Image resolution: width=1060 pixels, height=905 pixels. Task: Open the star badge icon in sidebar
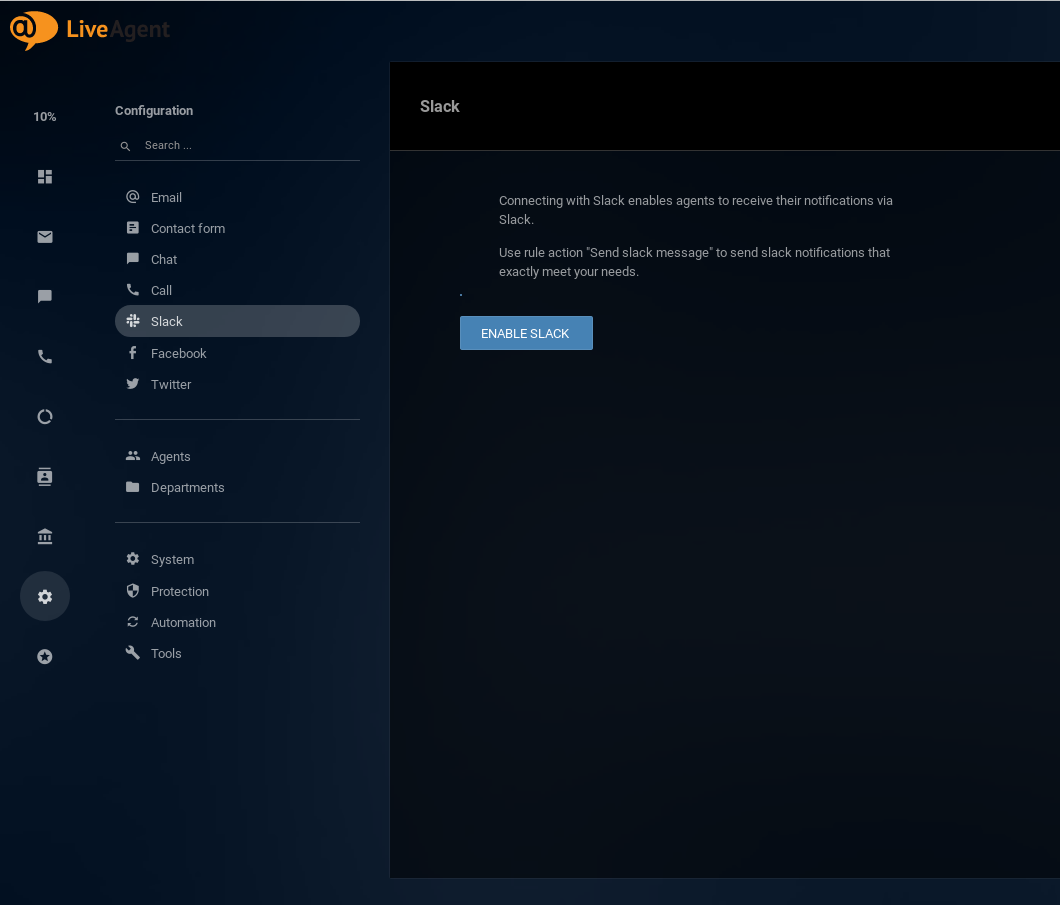coord(45,656)
